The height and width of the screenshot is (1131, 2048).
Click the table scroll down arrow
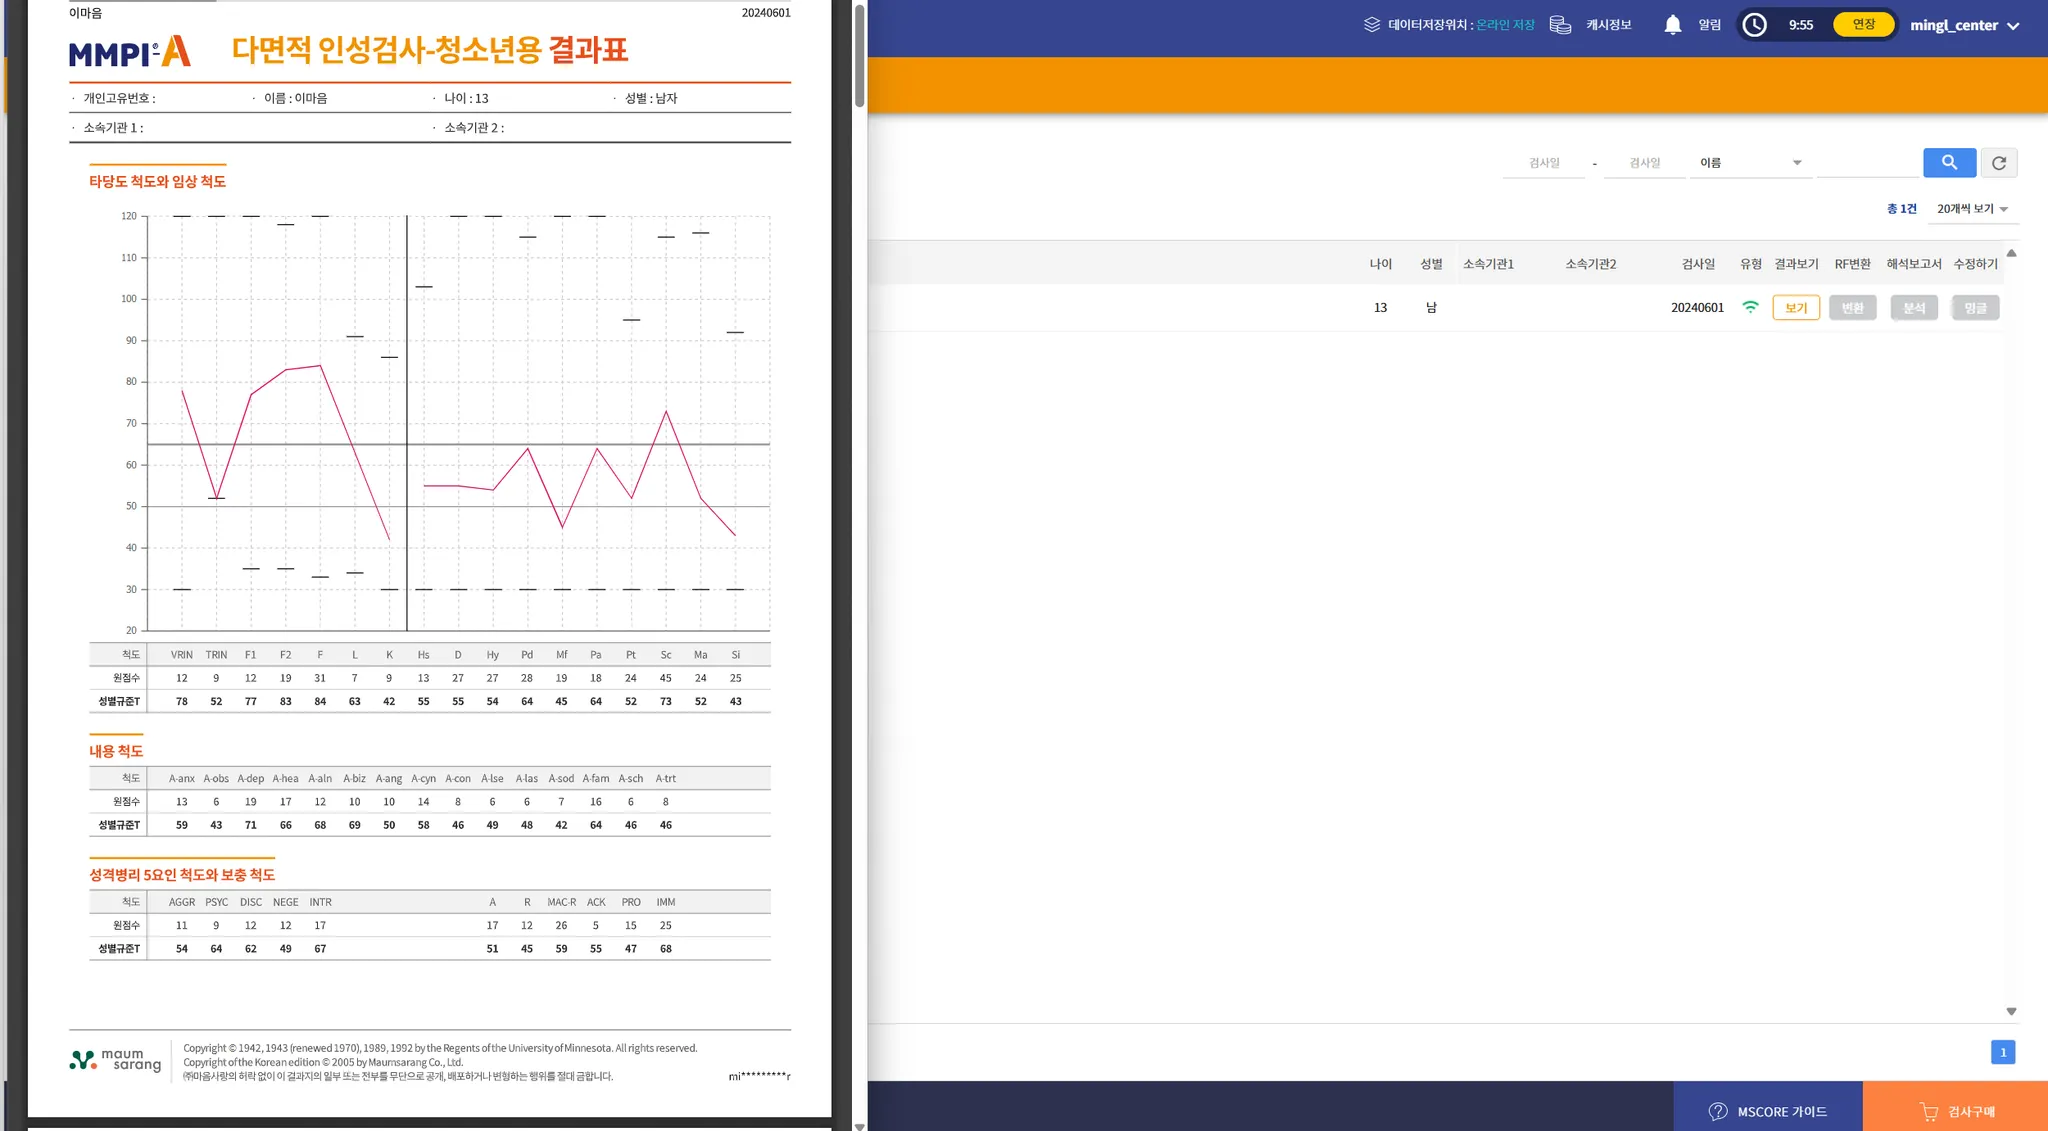2011,1012
